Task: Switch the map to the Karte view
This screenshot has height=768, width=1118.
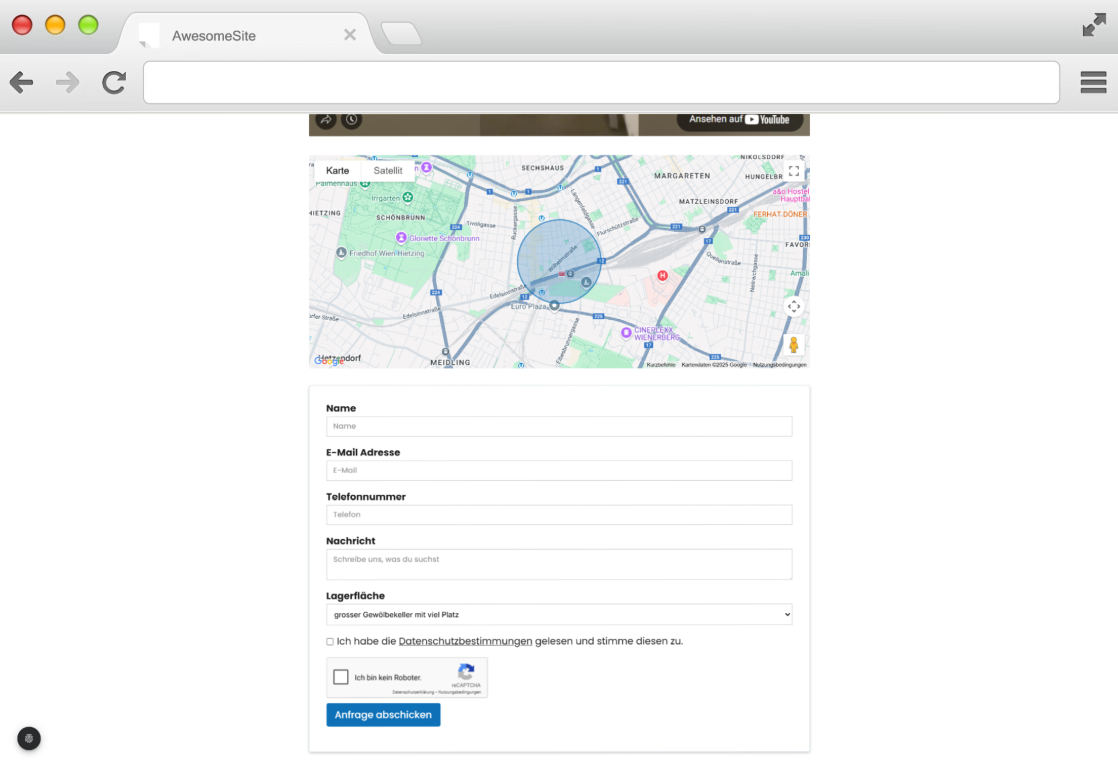Action: coord(337,170)
